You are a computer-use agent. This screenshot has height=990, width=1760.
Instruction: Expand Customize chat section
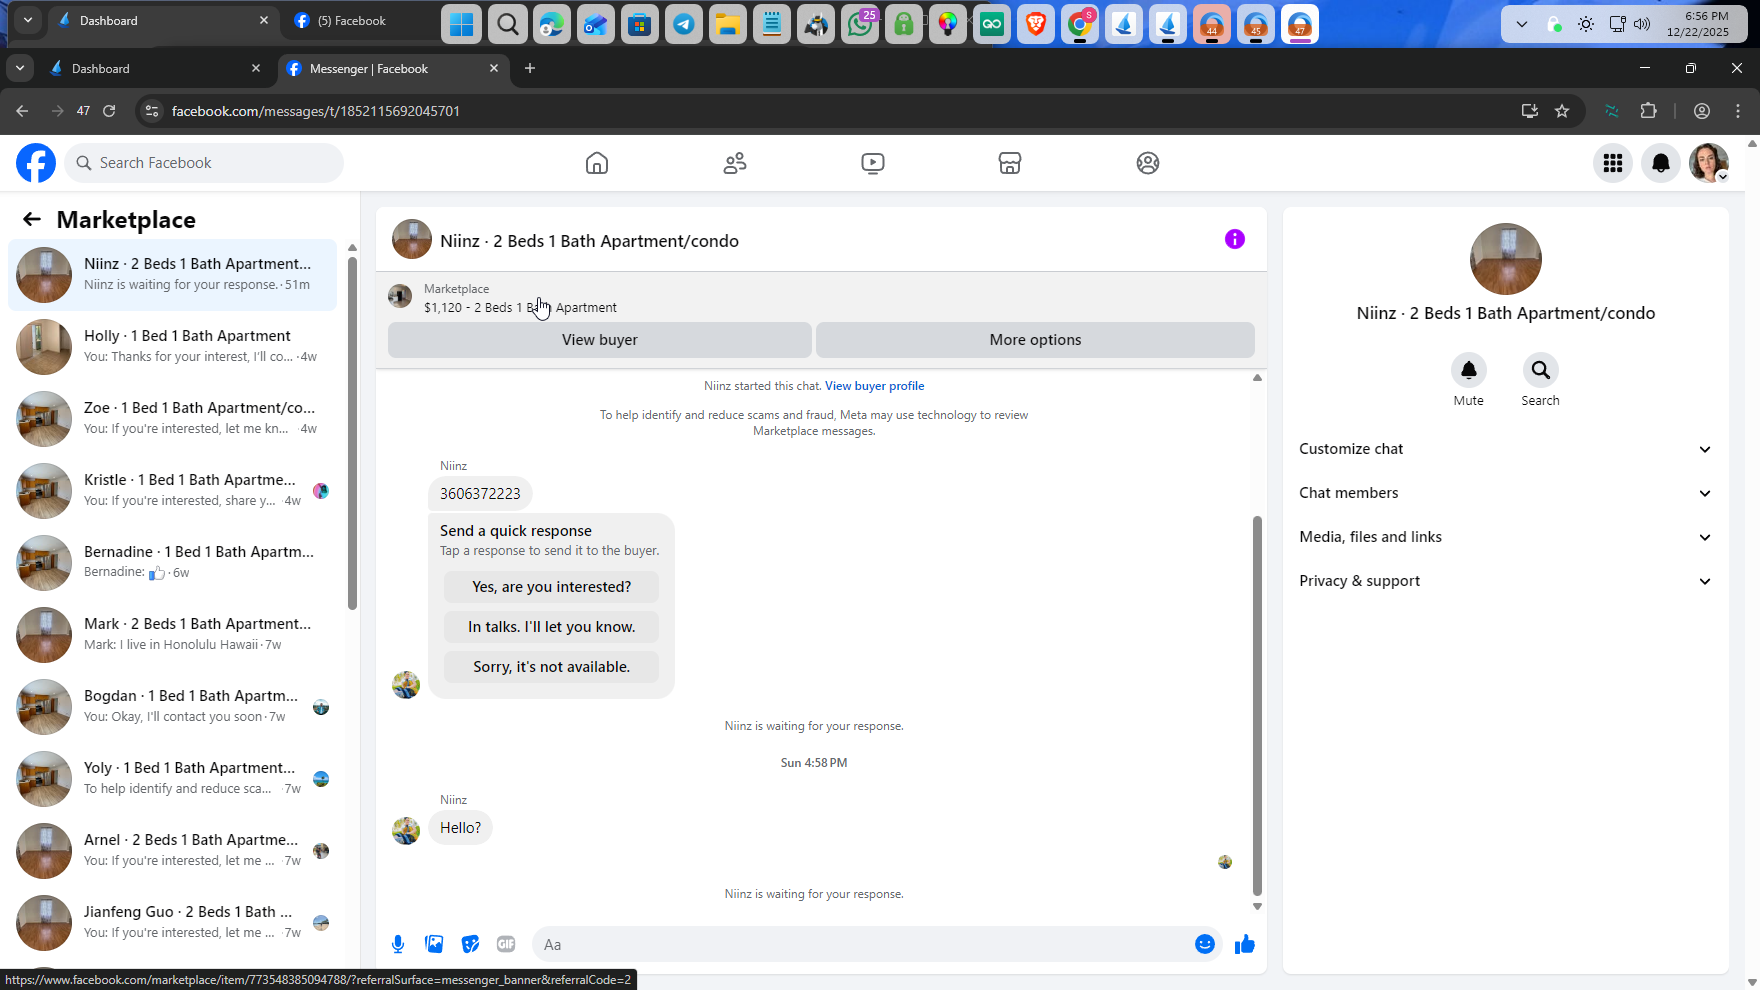click(1506, 449)
